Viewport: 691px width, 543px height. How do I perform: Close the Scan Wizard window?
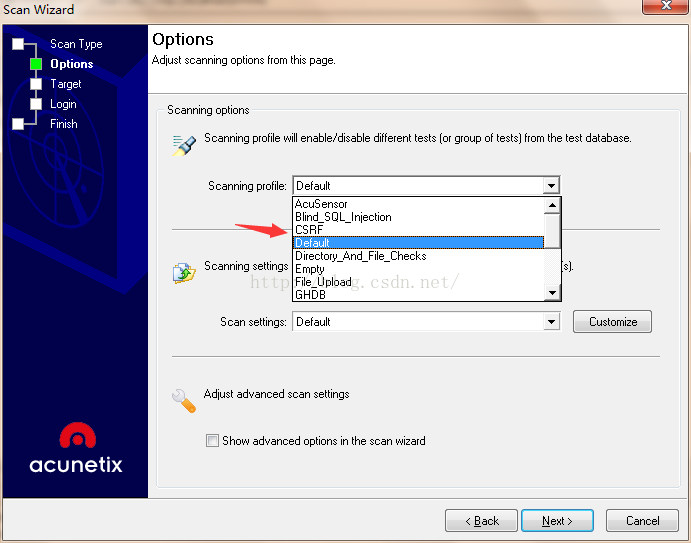click(x=665, y=6)
